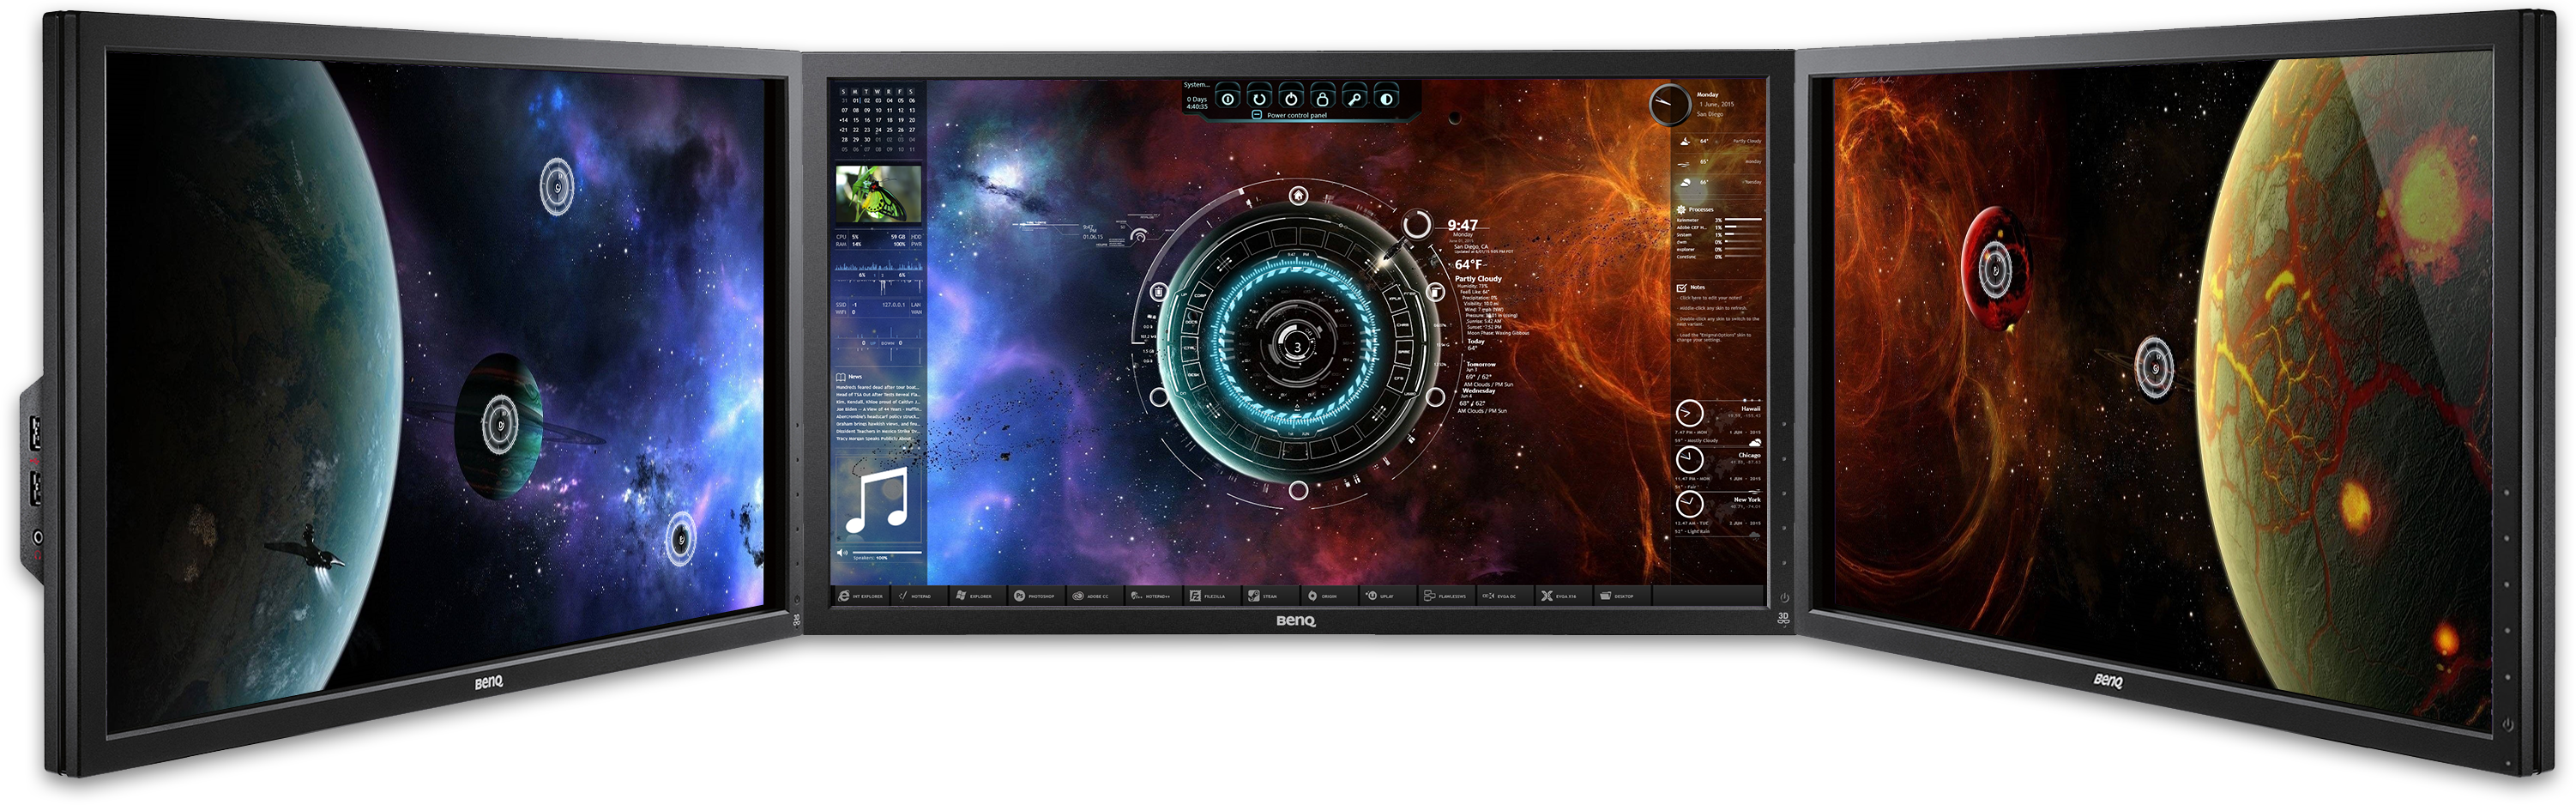The height and width of the screenshot is (805, 2576).
Task: Open Int Explorer from the dock
Action: click(861, 596)
